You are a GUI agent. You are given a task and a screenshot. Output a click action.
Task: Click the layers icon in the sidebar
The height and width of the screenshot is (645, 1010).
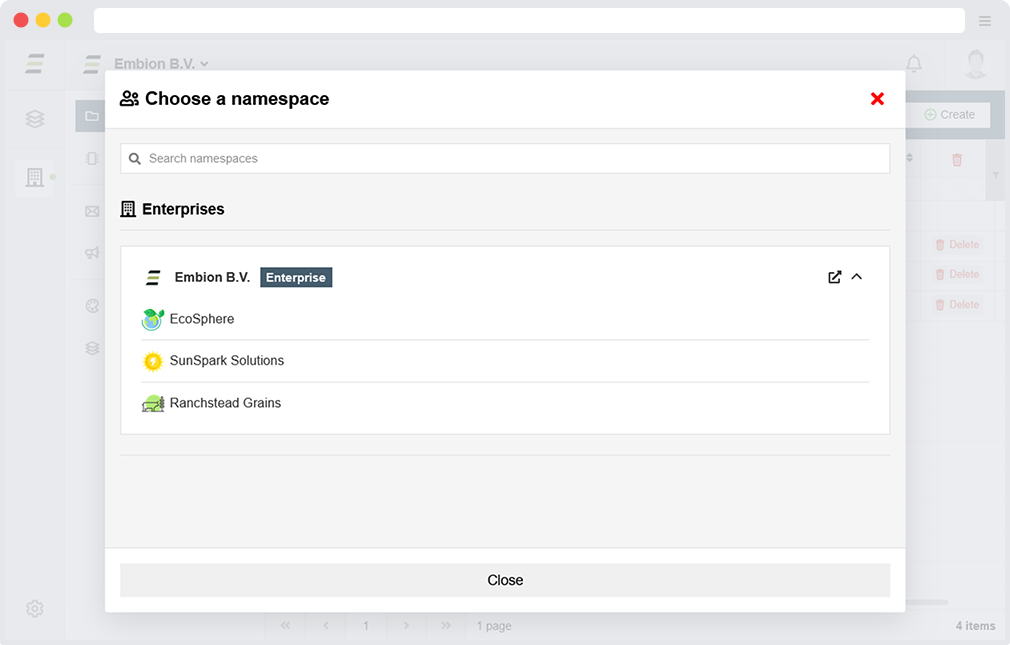pos(35,119)
